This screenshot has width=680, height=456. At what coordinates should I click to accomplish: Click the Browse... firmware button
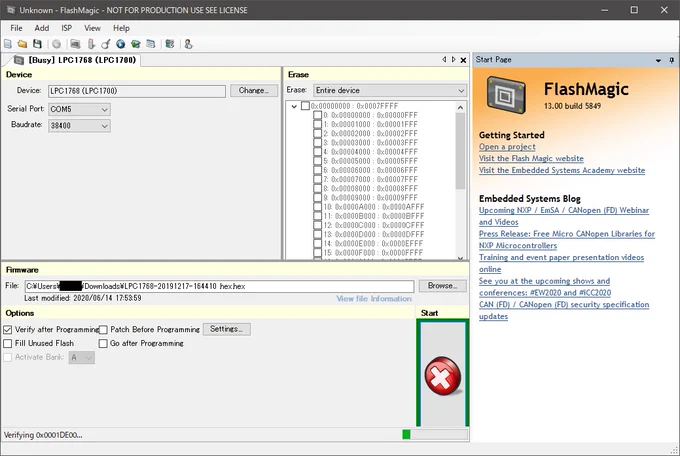coord(442,285)
